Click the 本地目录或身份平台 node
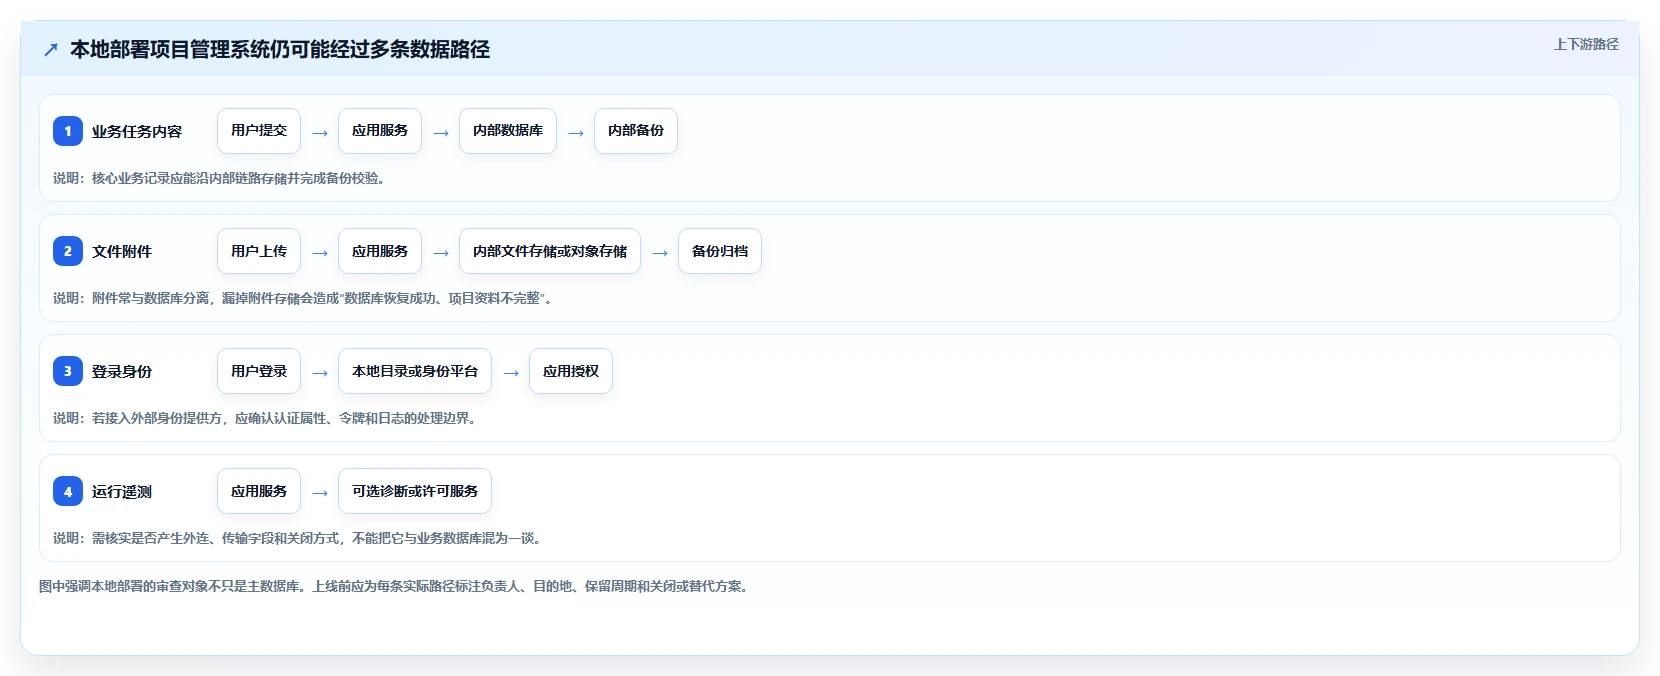The height and width of the screenshot is (676, 1660). (x=415, y=371)
